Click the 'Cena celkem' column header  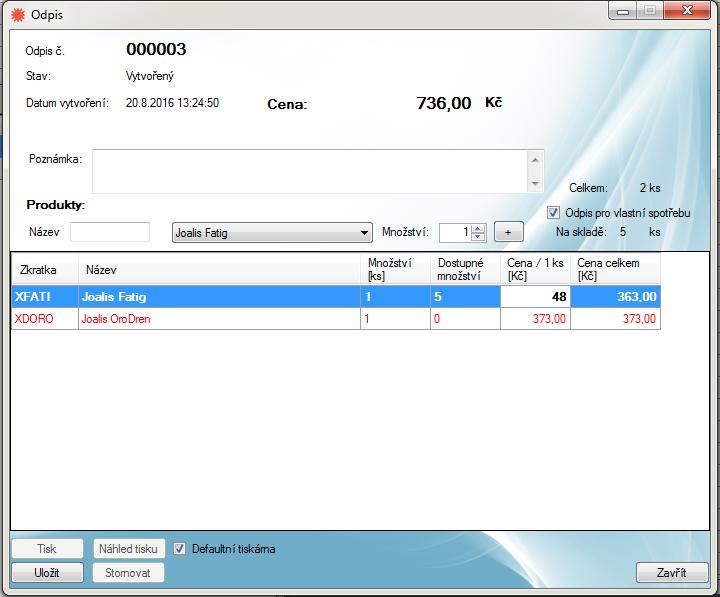tap(615, 270)
